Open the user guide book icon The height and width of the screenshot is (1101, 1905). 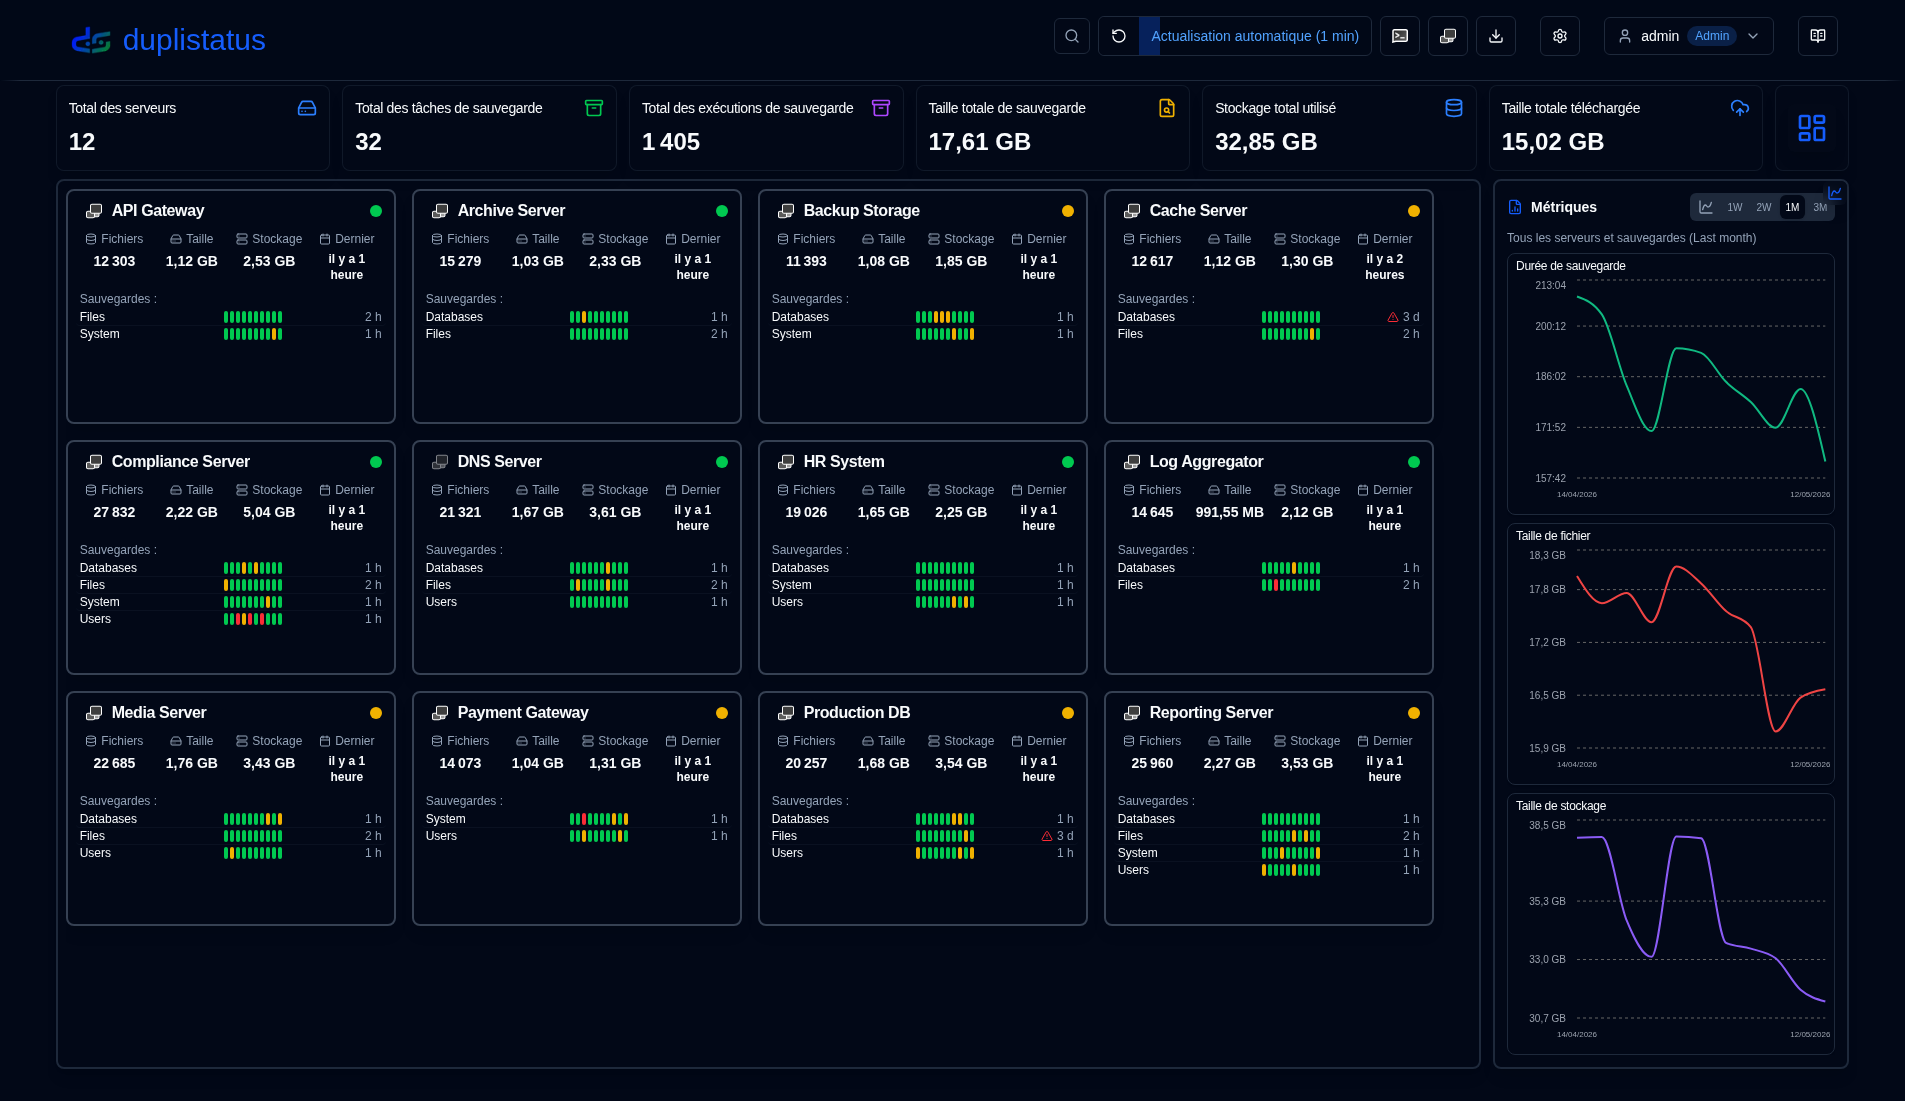click(1817, 36)
